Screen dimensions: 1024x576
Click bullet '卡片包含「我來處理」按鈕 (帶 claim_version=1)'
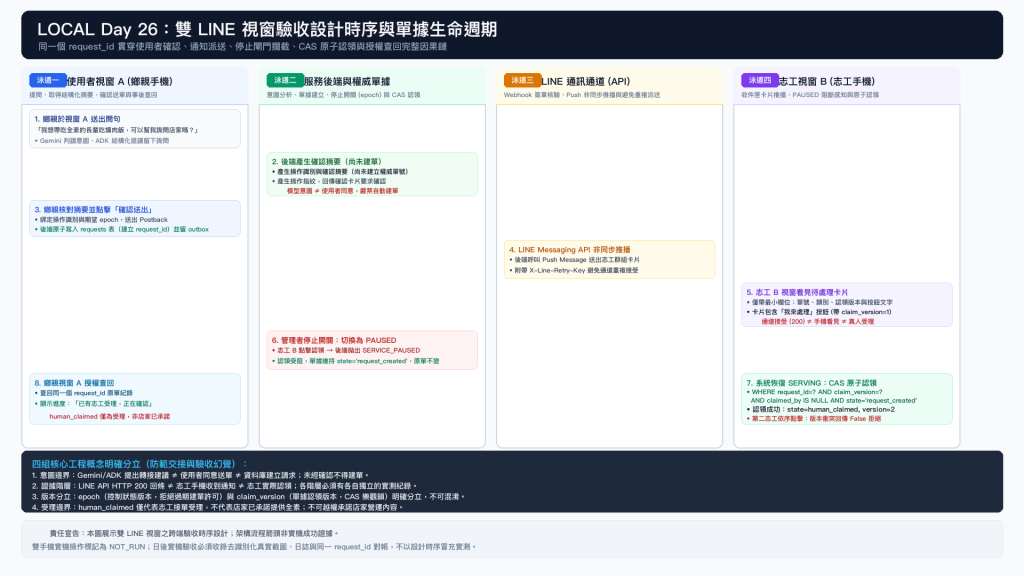tap(819, 312)
